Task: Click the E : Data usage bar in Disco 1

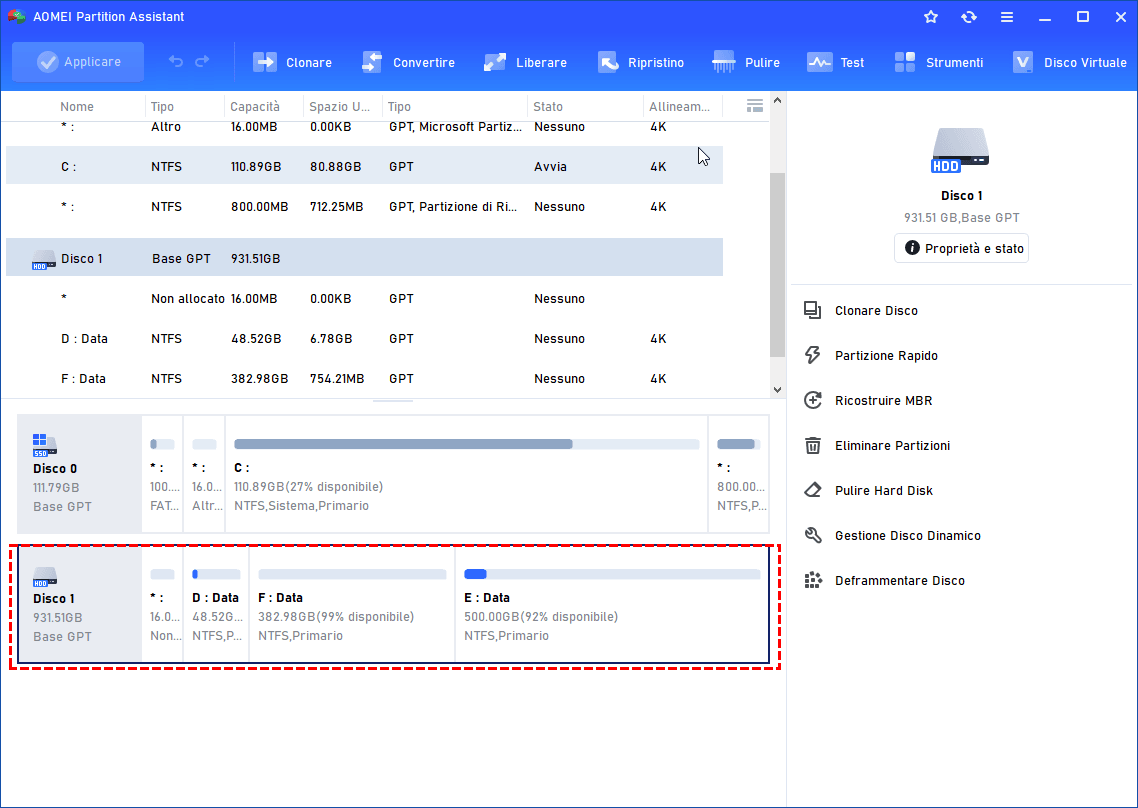Action: [x=612, y=574]
